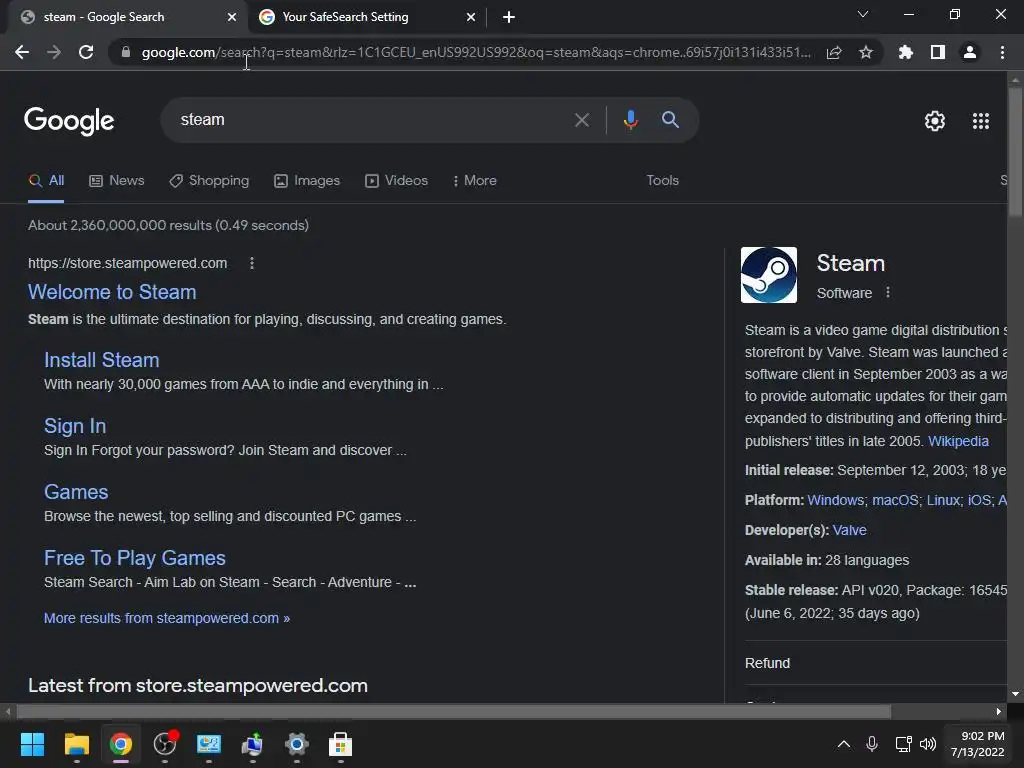Open Chrome three-dot menu
1024x768 pixels.
pos(1002,52)
